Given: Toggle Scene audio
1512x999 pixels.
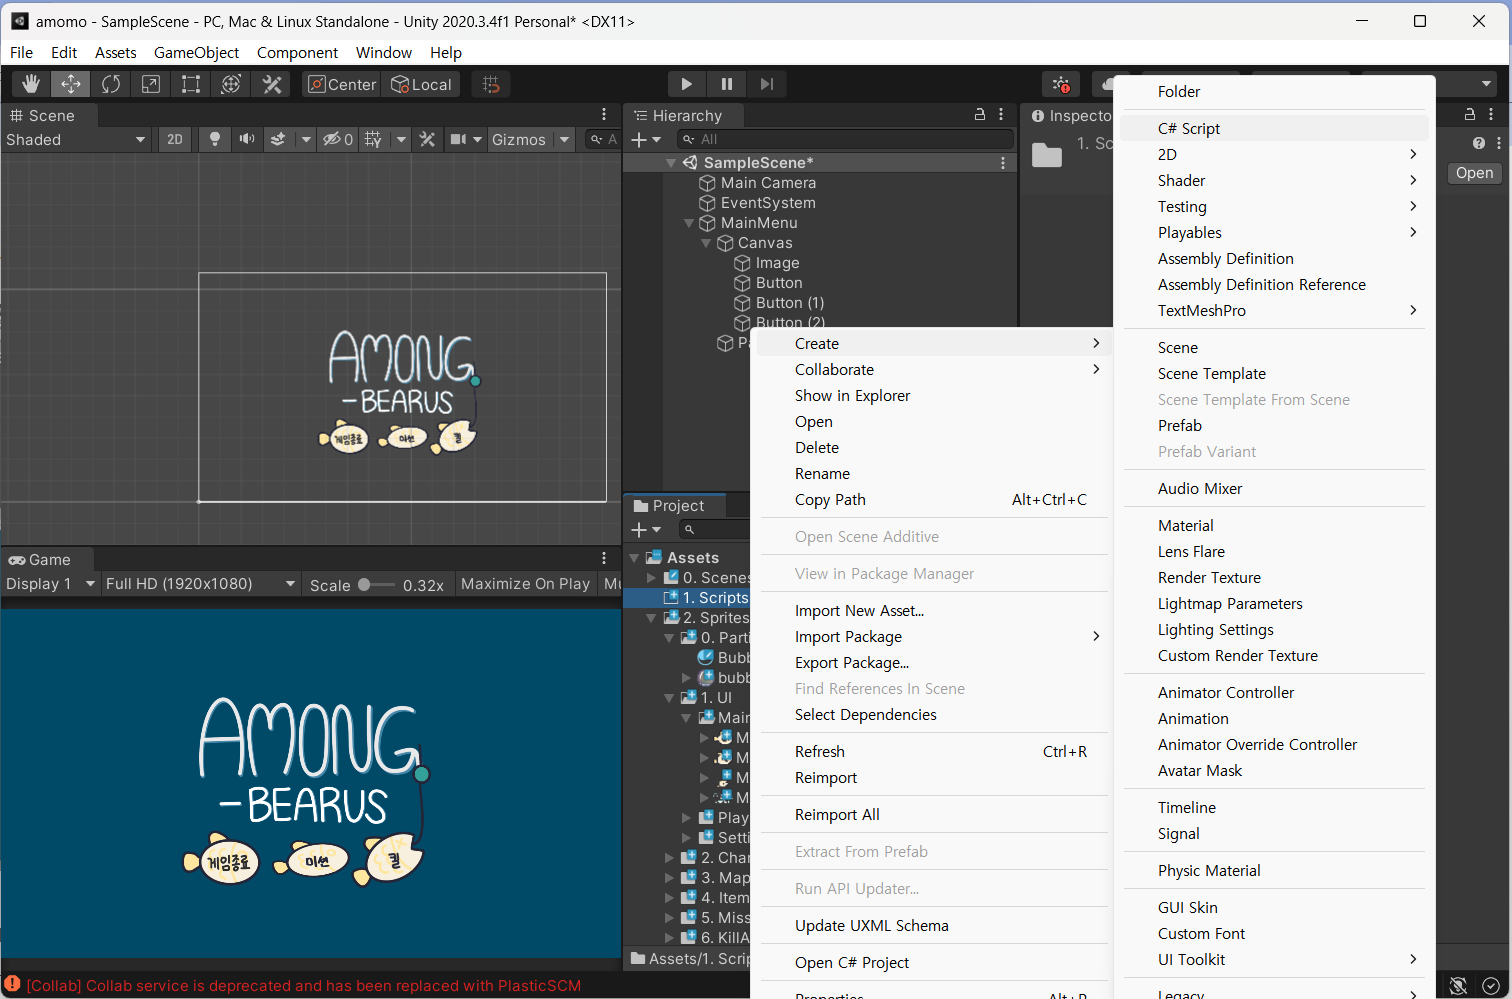Looking at the screenshot, I should click(246, 139).
